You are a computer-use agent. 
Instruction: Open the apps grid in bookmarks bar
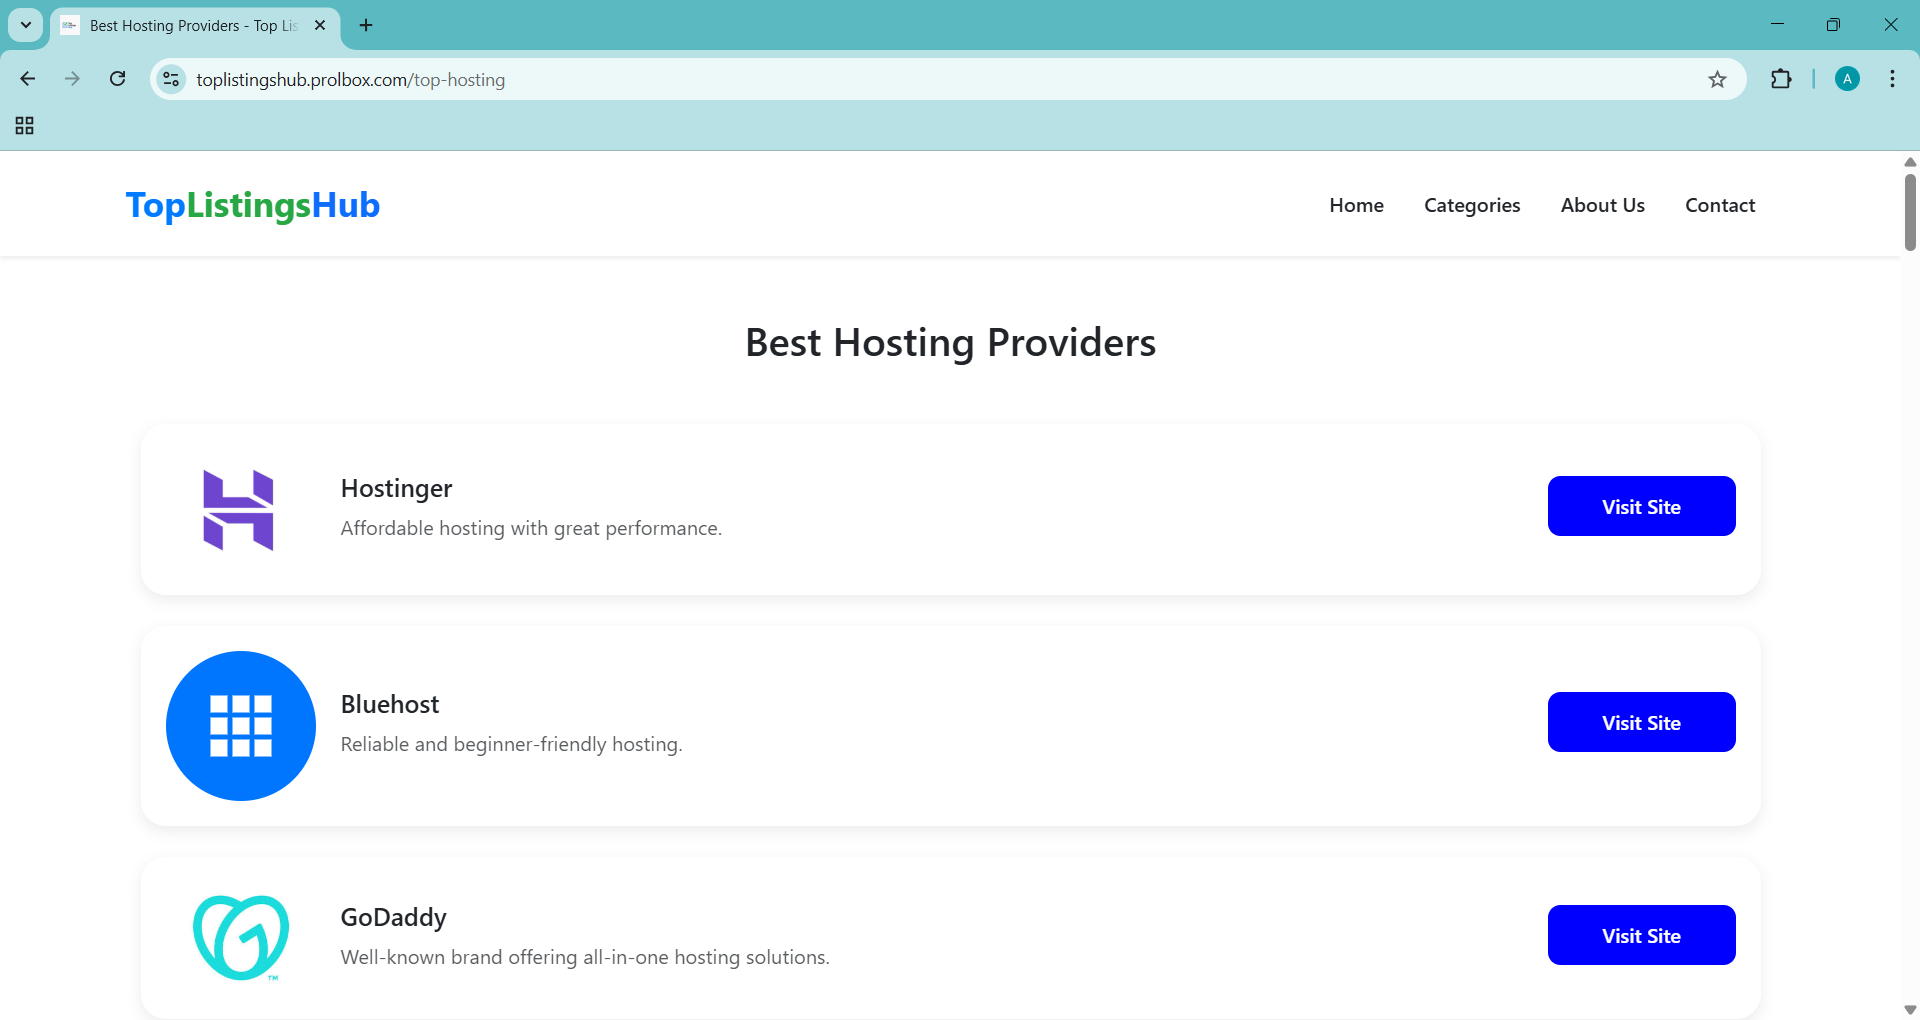(x=25, y=125)
